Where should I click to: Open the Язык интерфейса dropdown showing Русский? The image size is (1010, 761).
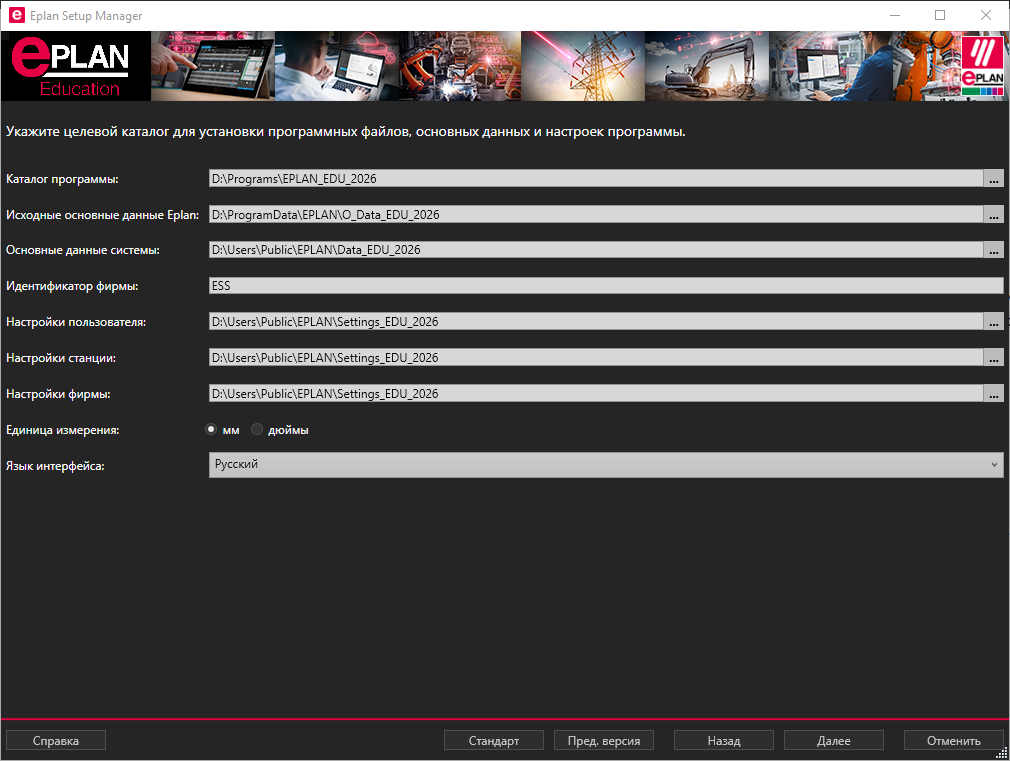click(606, 465)
